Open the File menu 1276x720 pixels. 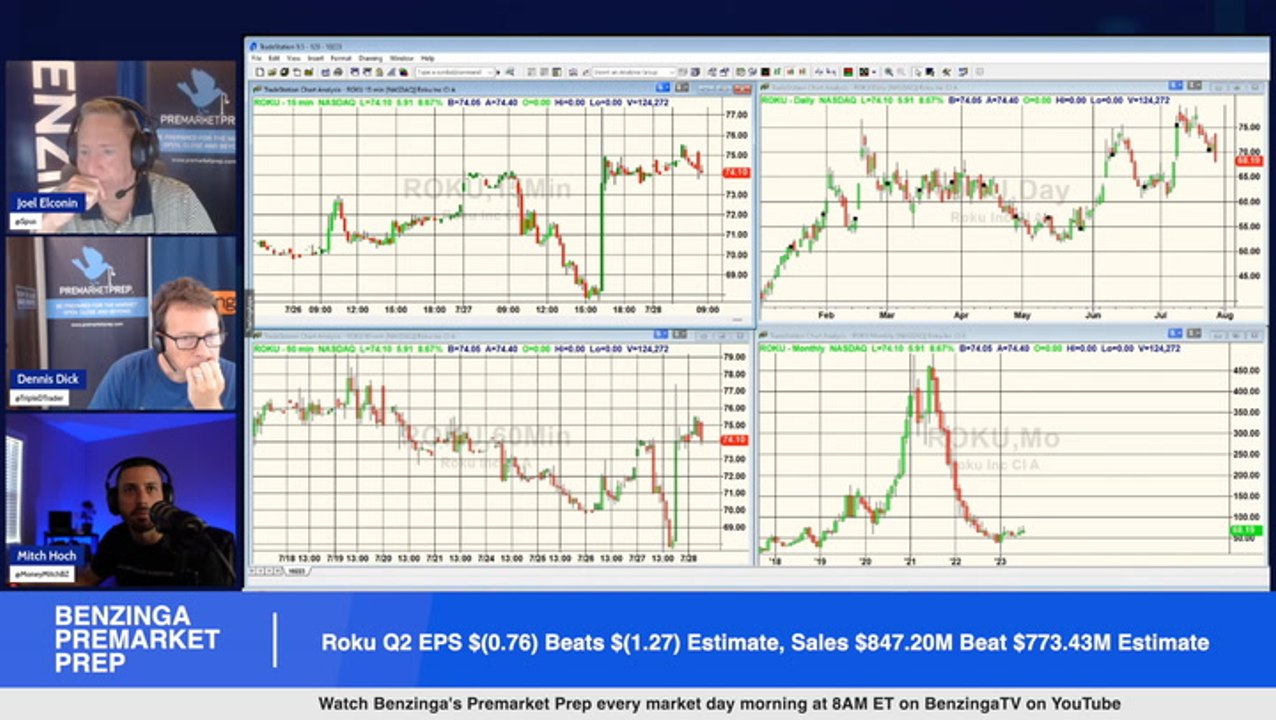[256, 58]
